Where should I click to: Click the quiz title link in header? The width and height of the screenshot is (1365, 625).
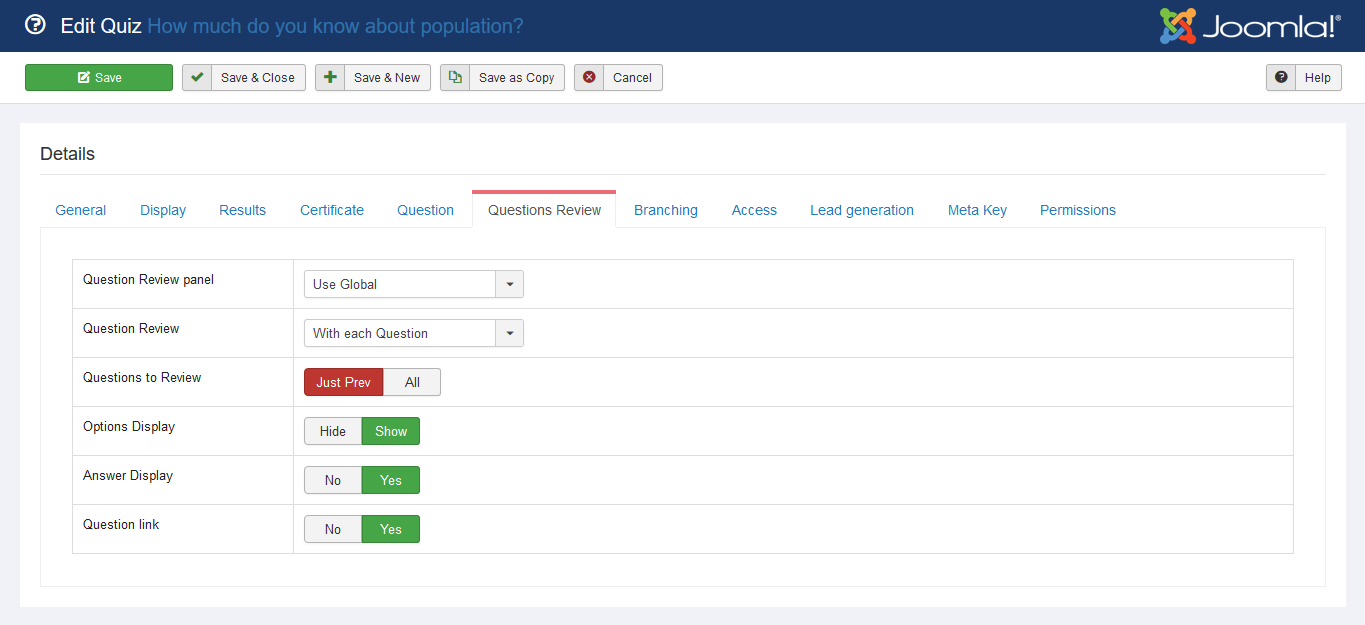point(335,26)
